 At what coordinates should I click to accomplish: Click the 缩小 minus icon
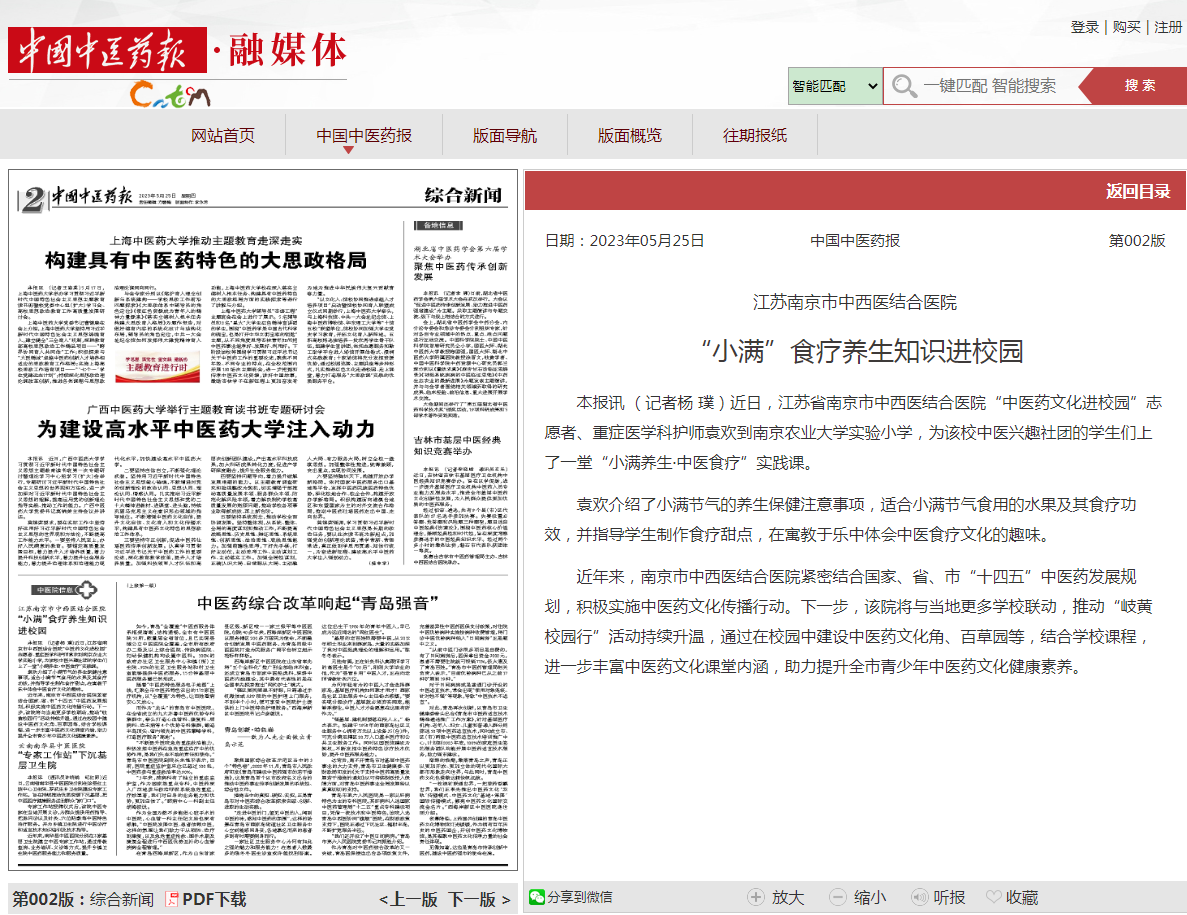(837, 897)
